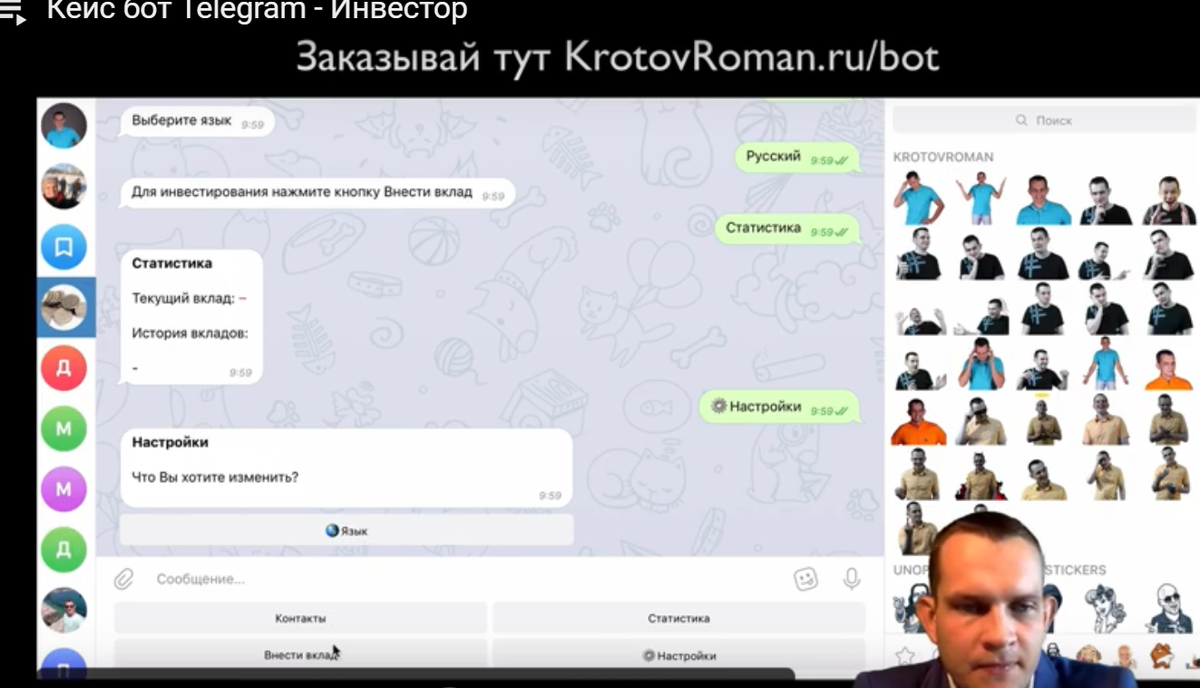Select the coins avatar chat in sidebar

64,307
